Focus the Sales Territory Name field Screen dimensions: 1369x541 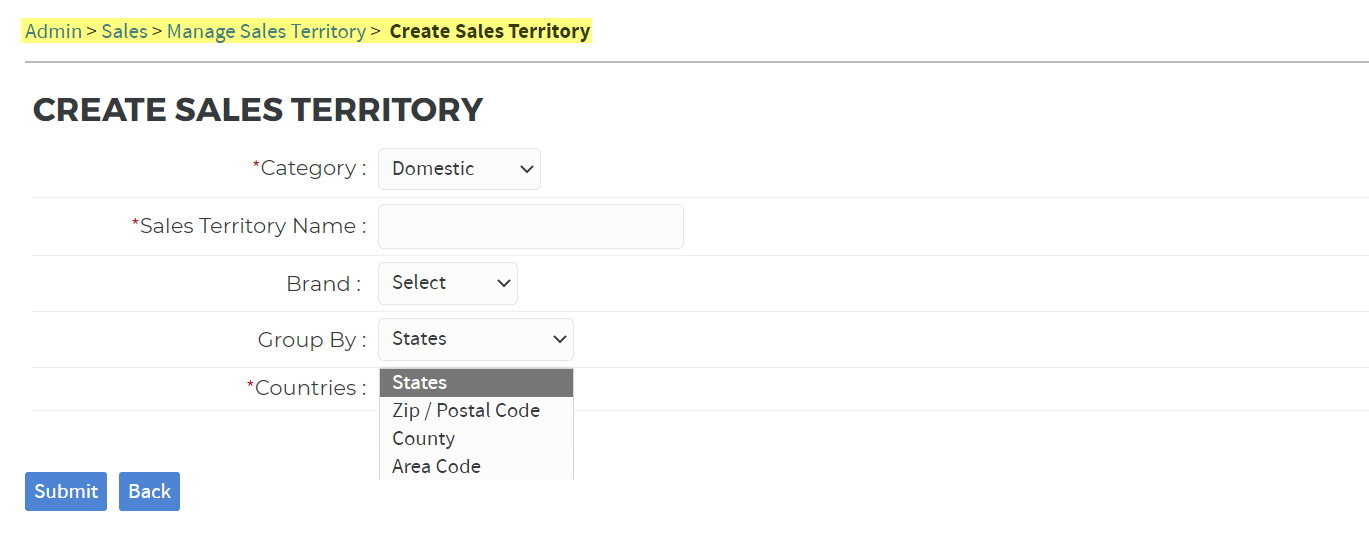[530, 227]
